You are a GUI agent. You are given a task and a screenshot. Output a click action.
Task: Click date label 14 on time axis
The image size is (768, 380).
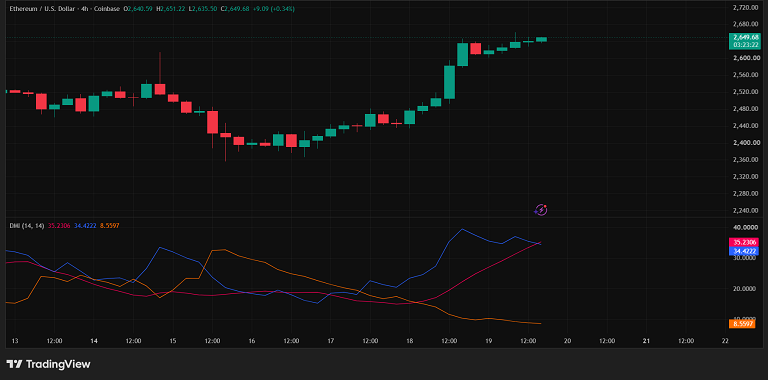[x=94, y=341]
